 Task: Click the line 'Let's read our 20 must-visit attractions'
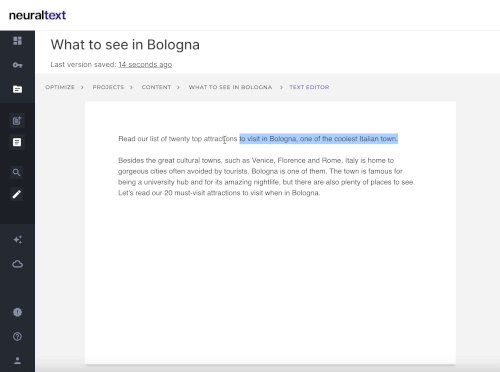point(219,193)
